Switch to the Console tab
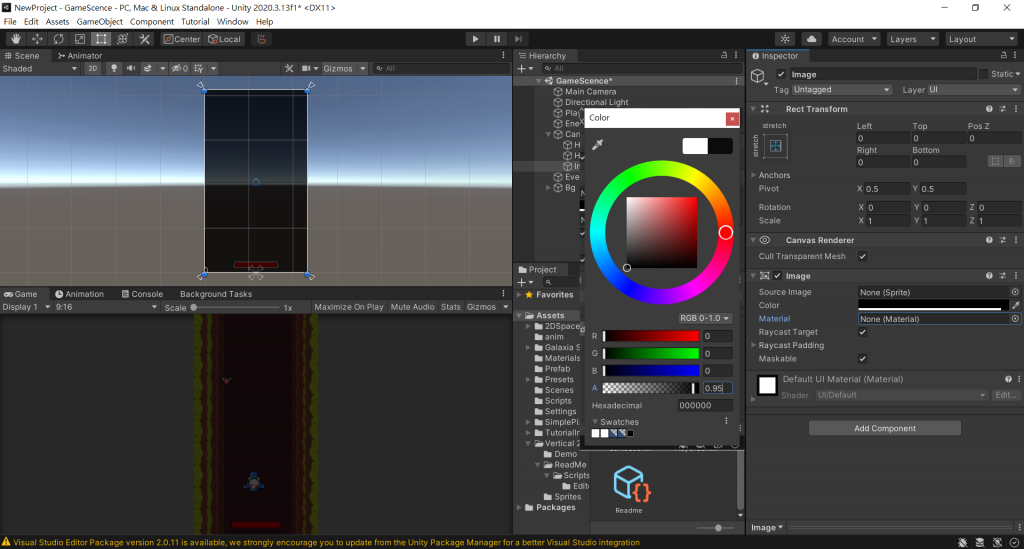The width and height of the screenshot is (1024, 549). (x=142, y=294)
